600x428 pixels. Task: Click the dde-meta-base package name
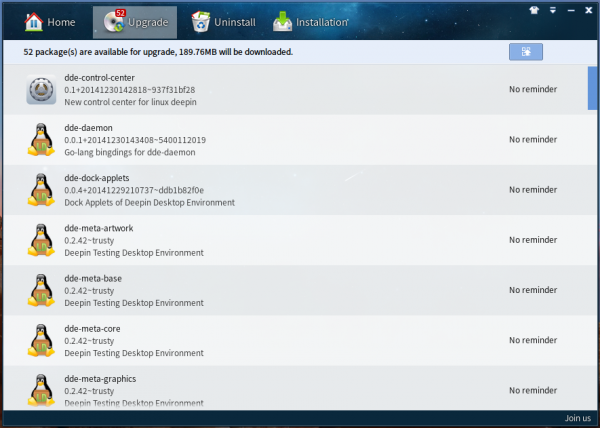coord(93,278)
